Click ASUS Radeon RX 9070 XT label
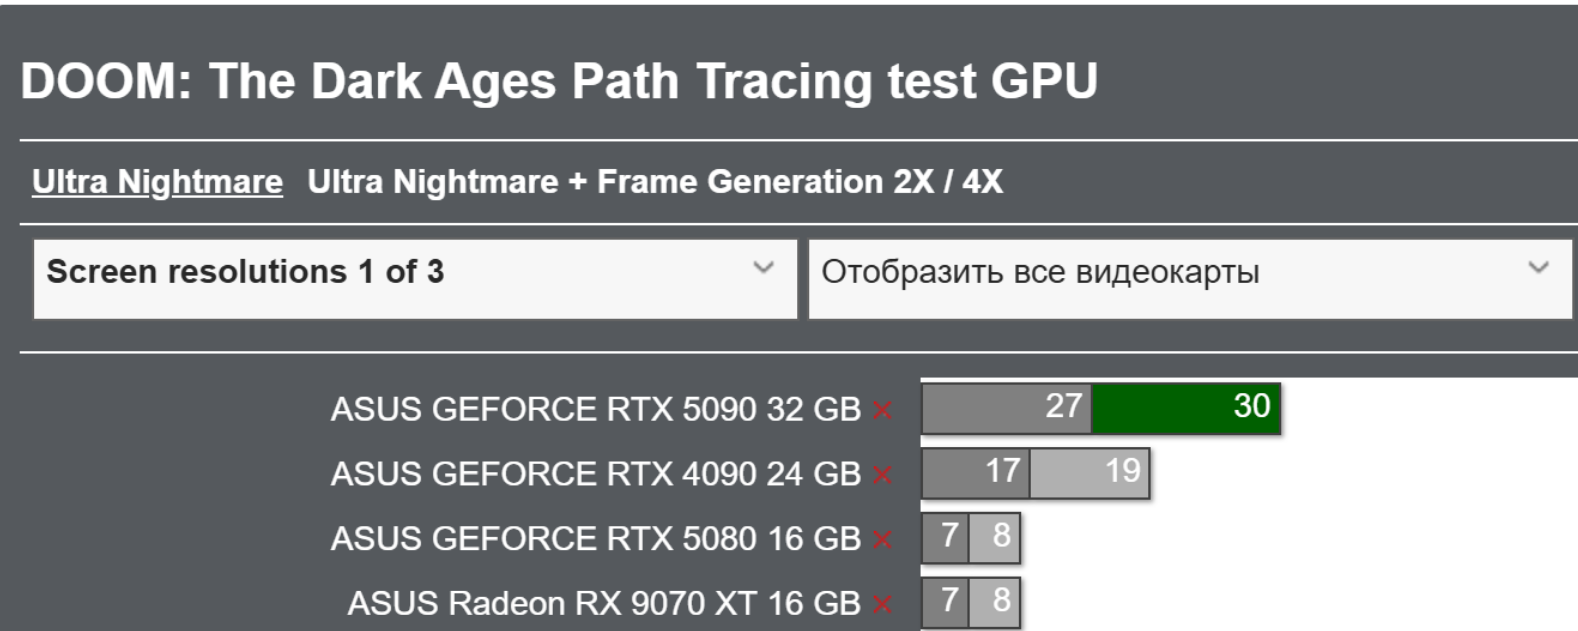 click(603, 605)
